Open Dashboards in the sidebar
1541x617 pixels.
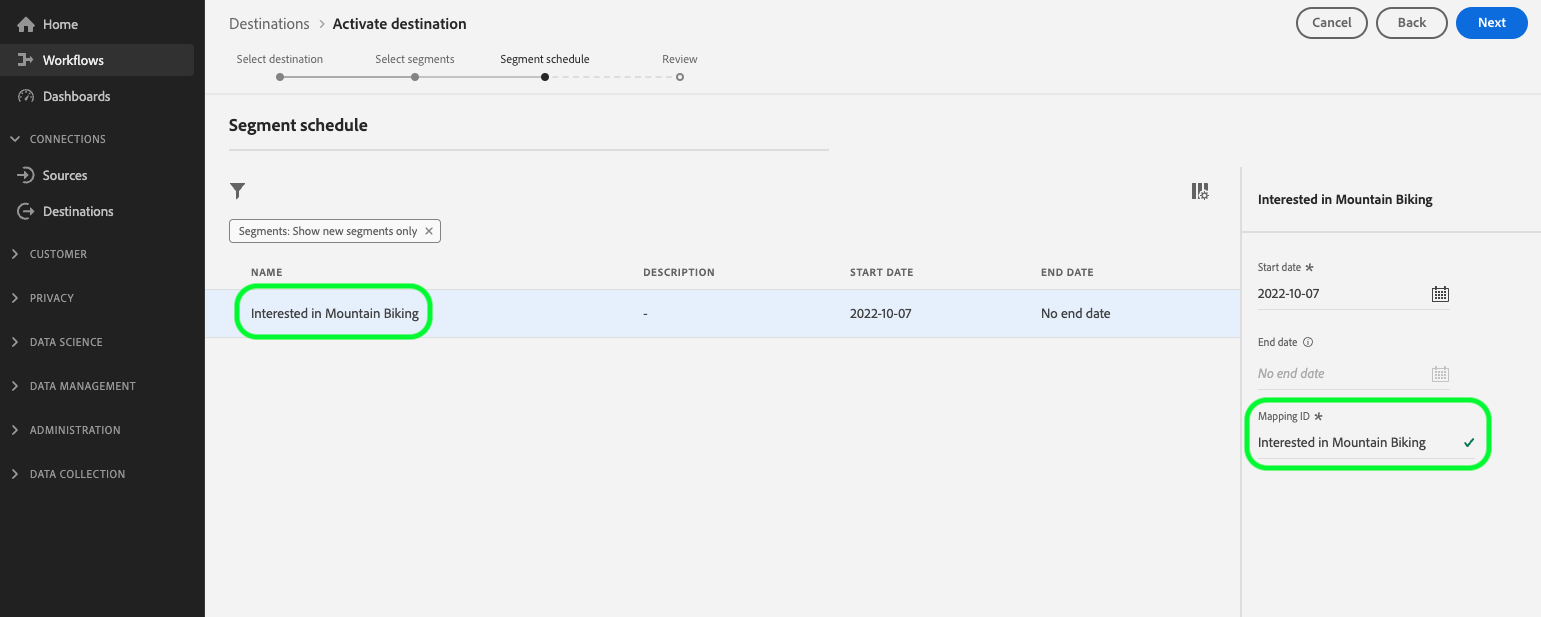click(98, 96)
